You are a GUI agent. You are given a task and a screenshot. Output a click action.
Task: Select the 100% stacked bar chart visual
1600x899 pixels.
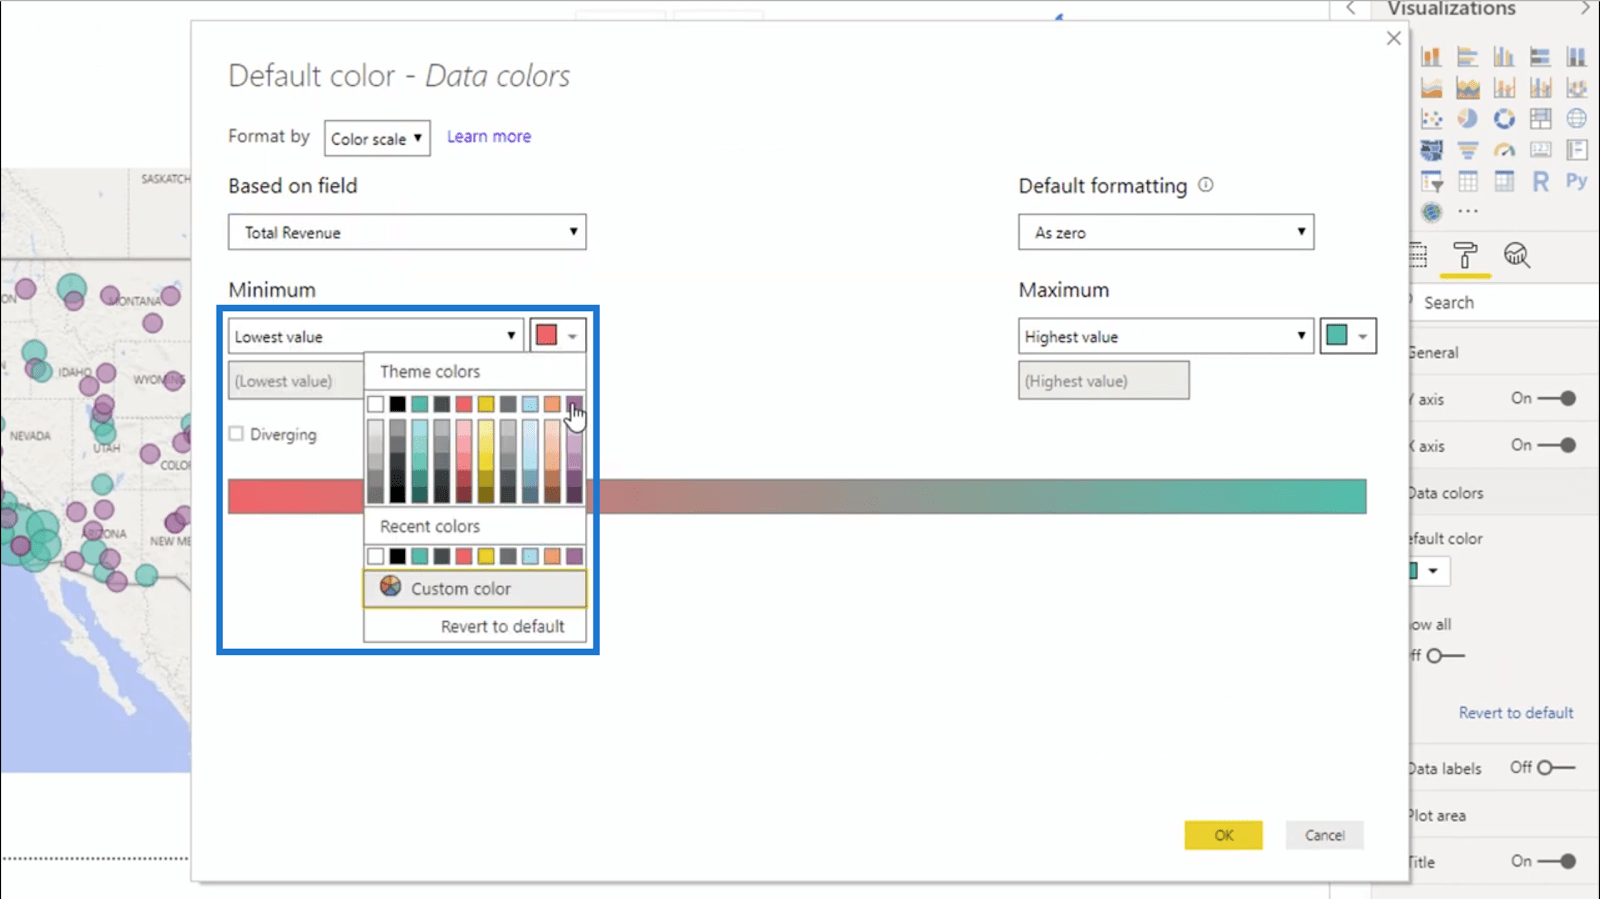[1540, 57]
